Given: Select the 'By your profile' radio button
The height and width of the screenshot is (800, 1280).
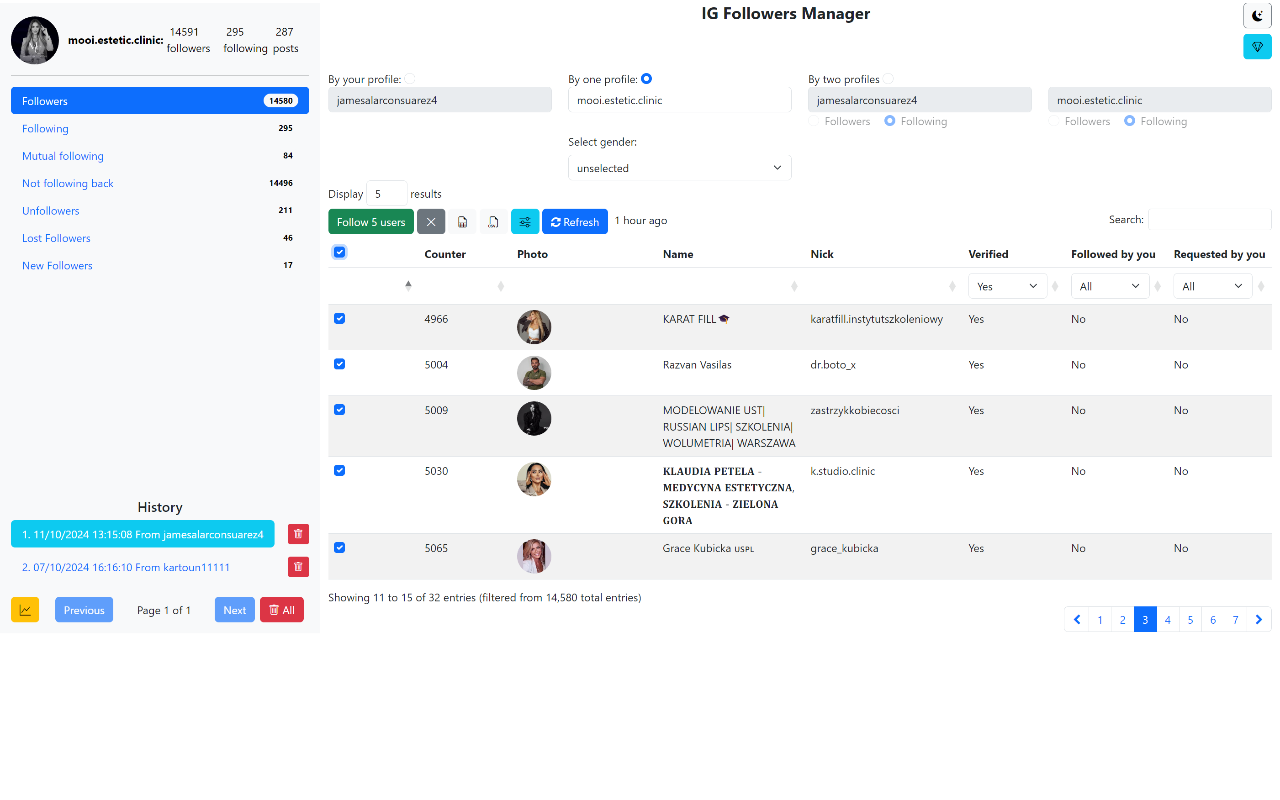Looking at the screenshot, I should pos(409,78).
